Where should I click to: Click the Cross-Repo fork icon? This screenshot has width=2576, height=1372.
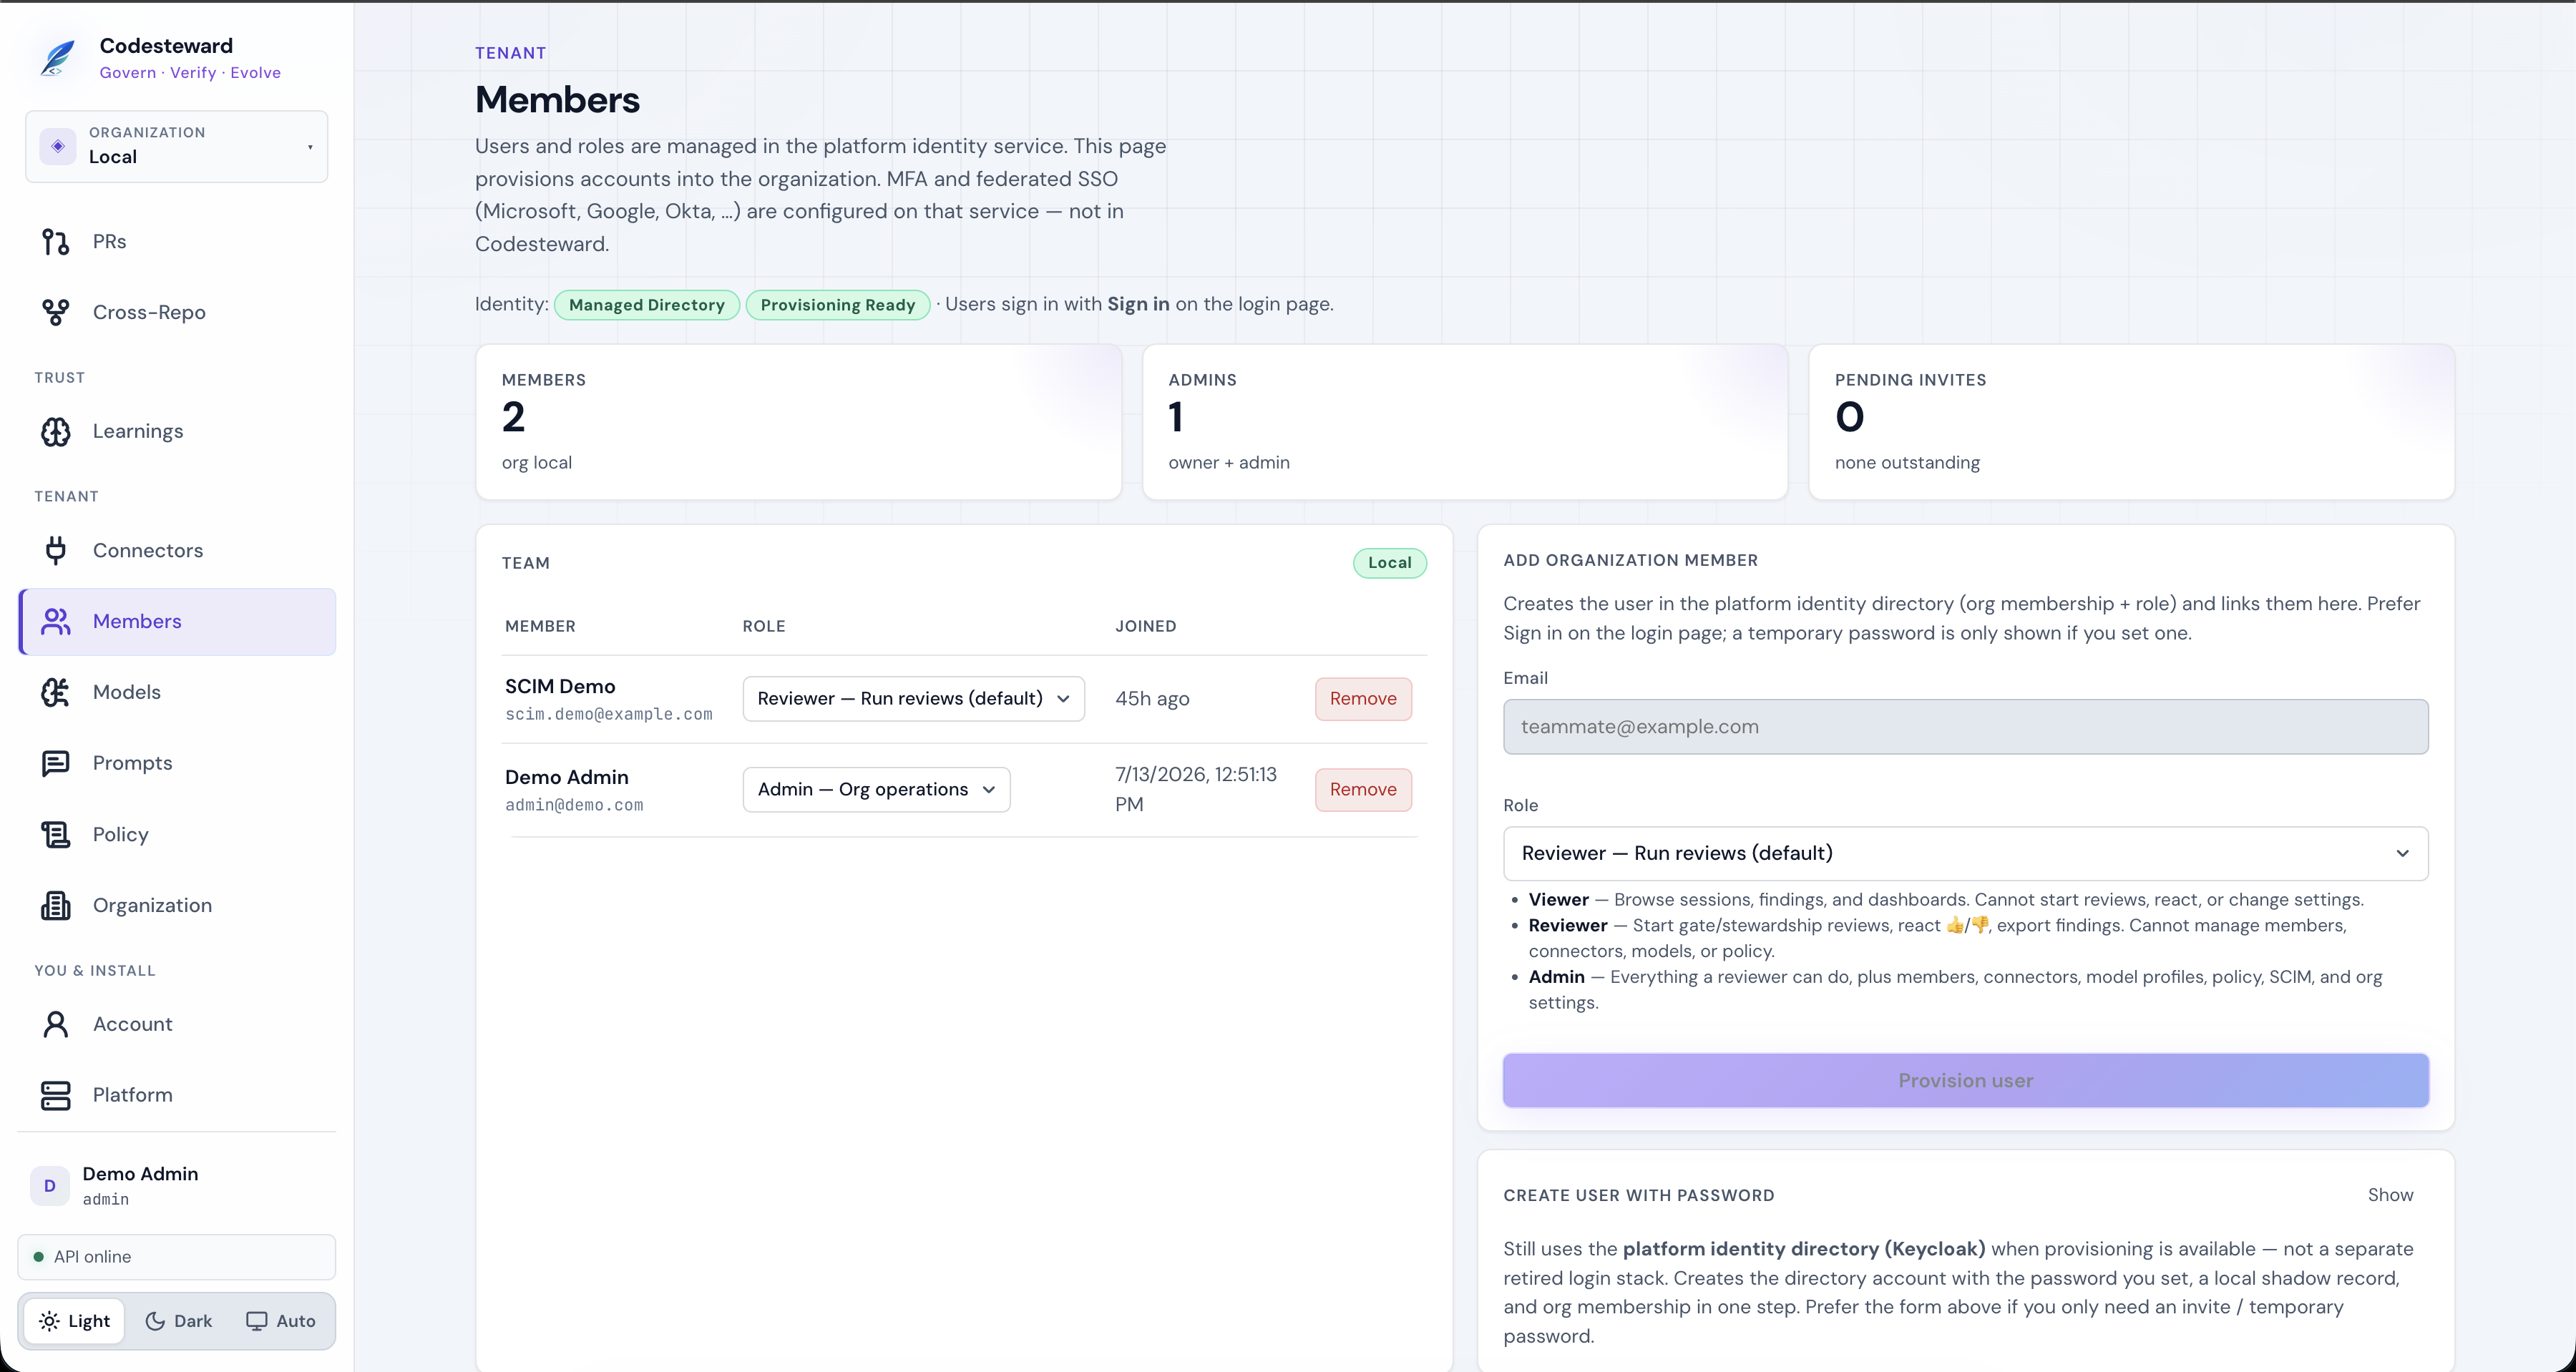[x=55, y=313]
